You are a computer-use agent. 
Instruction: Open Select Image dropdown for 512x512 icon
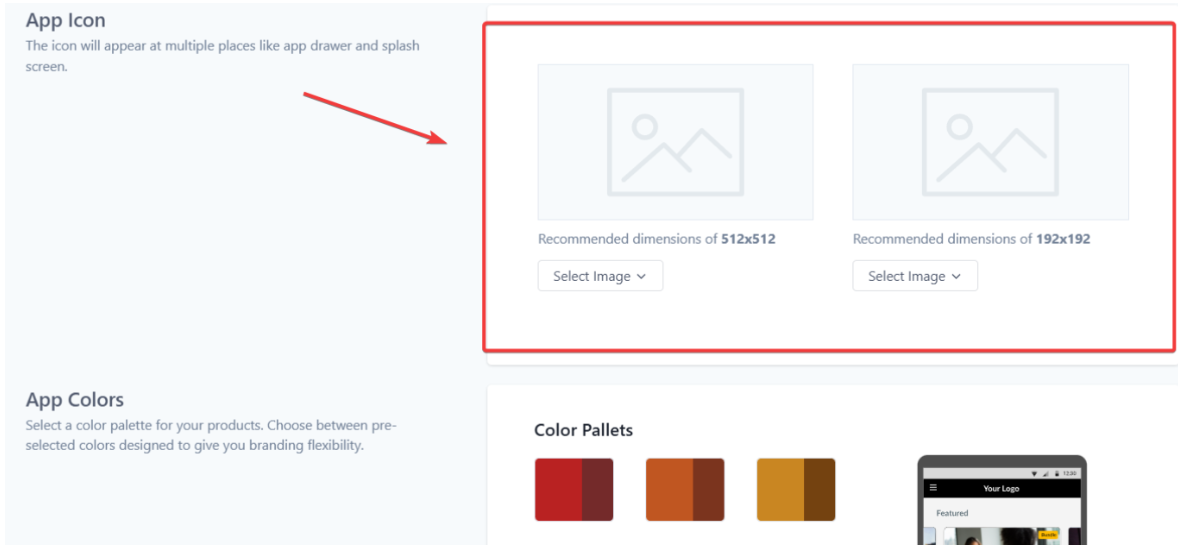pyautogui.click(x=600, y=276)
